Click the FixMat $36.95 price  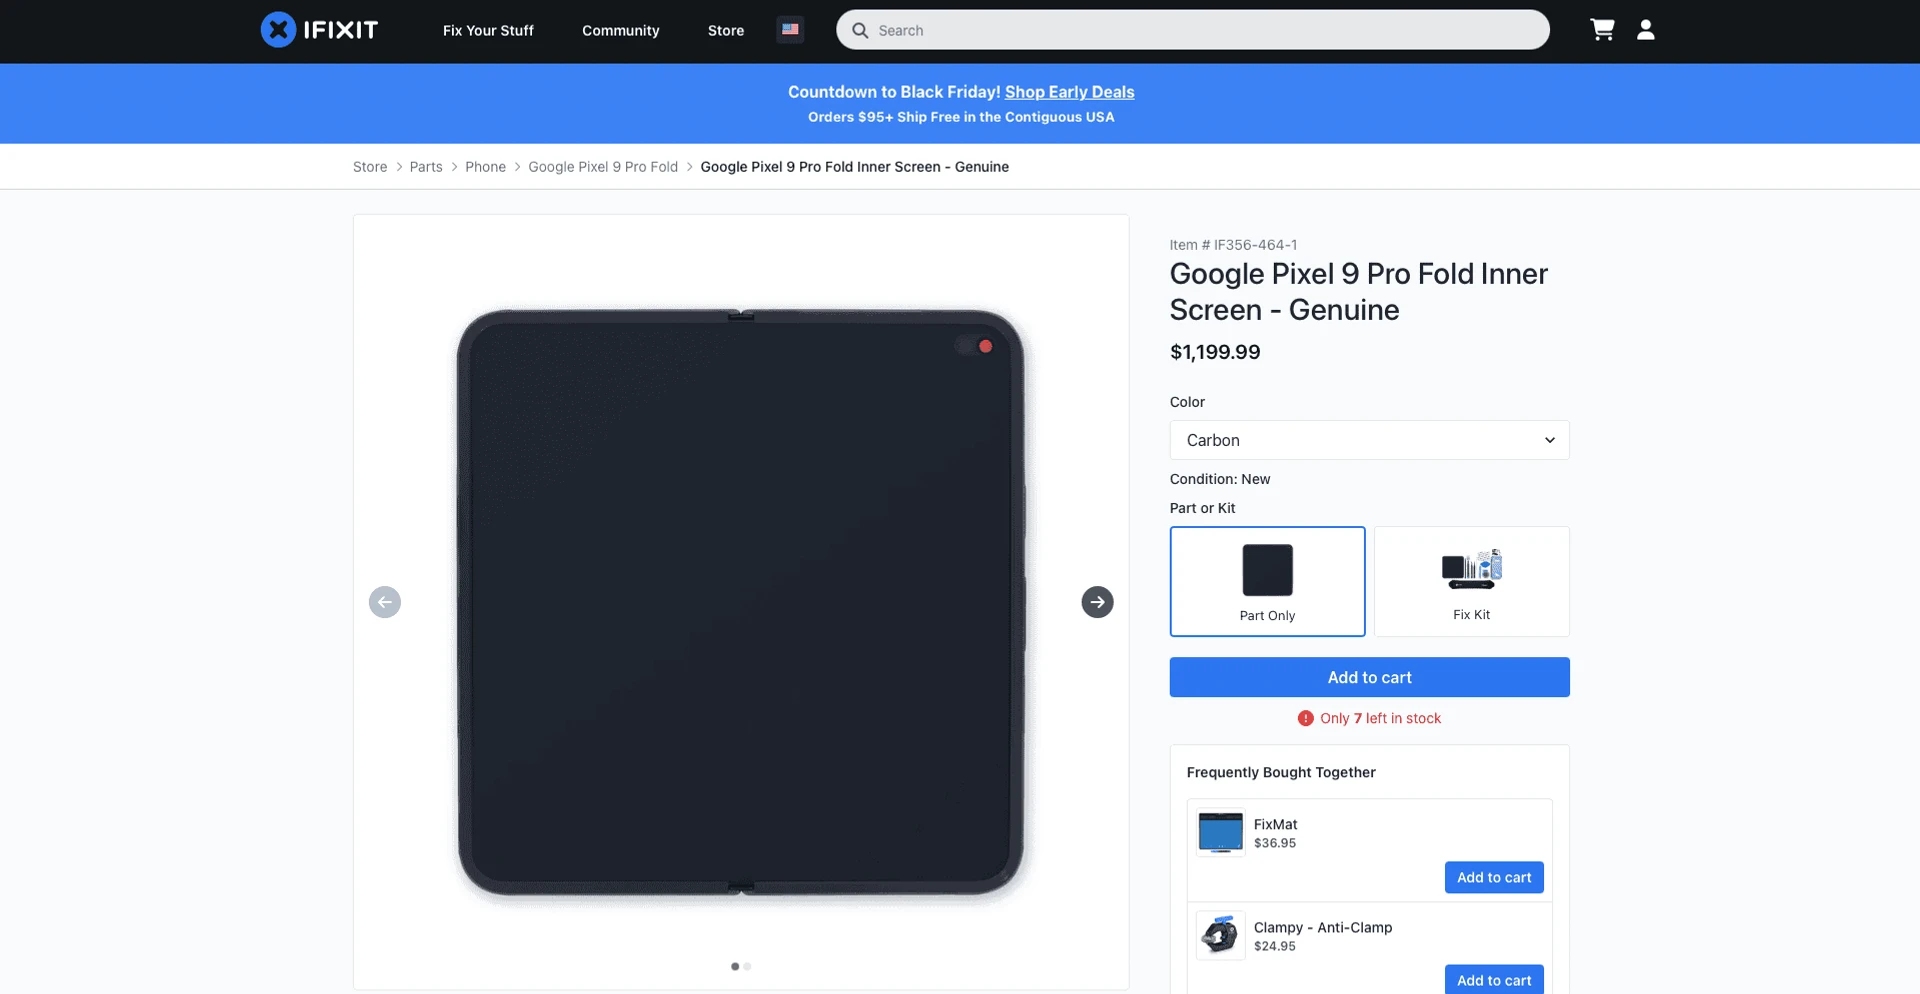(1275, 843)
